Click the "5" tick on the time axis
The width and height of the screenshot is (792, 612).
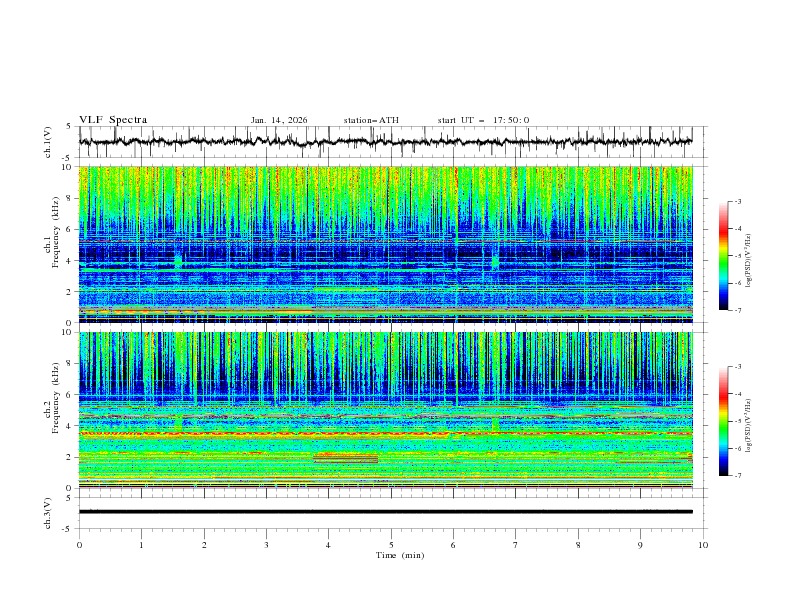[391, 545]
